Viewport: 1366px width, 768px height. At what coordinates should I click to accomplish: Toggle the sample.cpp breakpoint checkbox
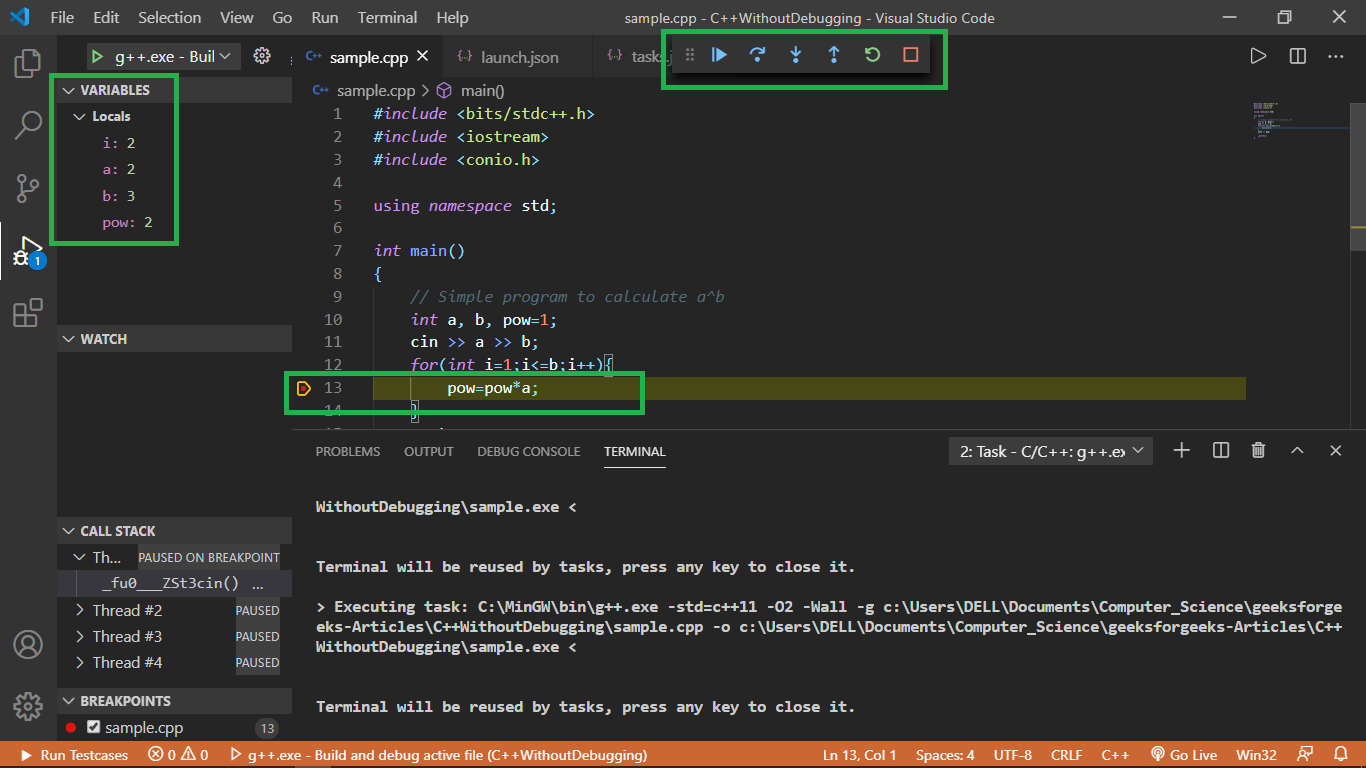point(94,727)
